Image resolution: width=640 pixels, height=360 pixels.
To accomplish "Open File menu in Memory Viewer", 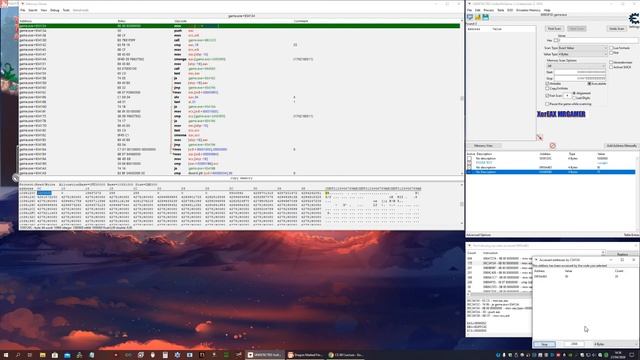I will click(x=23, y=10).
